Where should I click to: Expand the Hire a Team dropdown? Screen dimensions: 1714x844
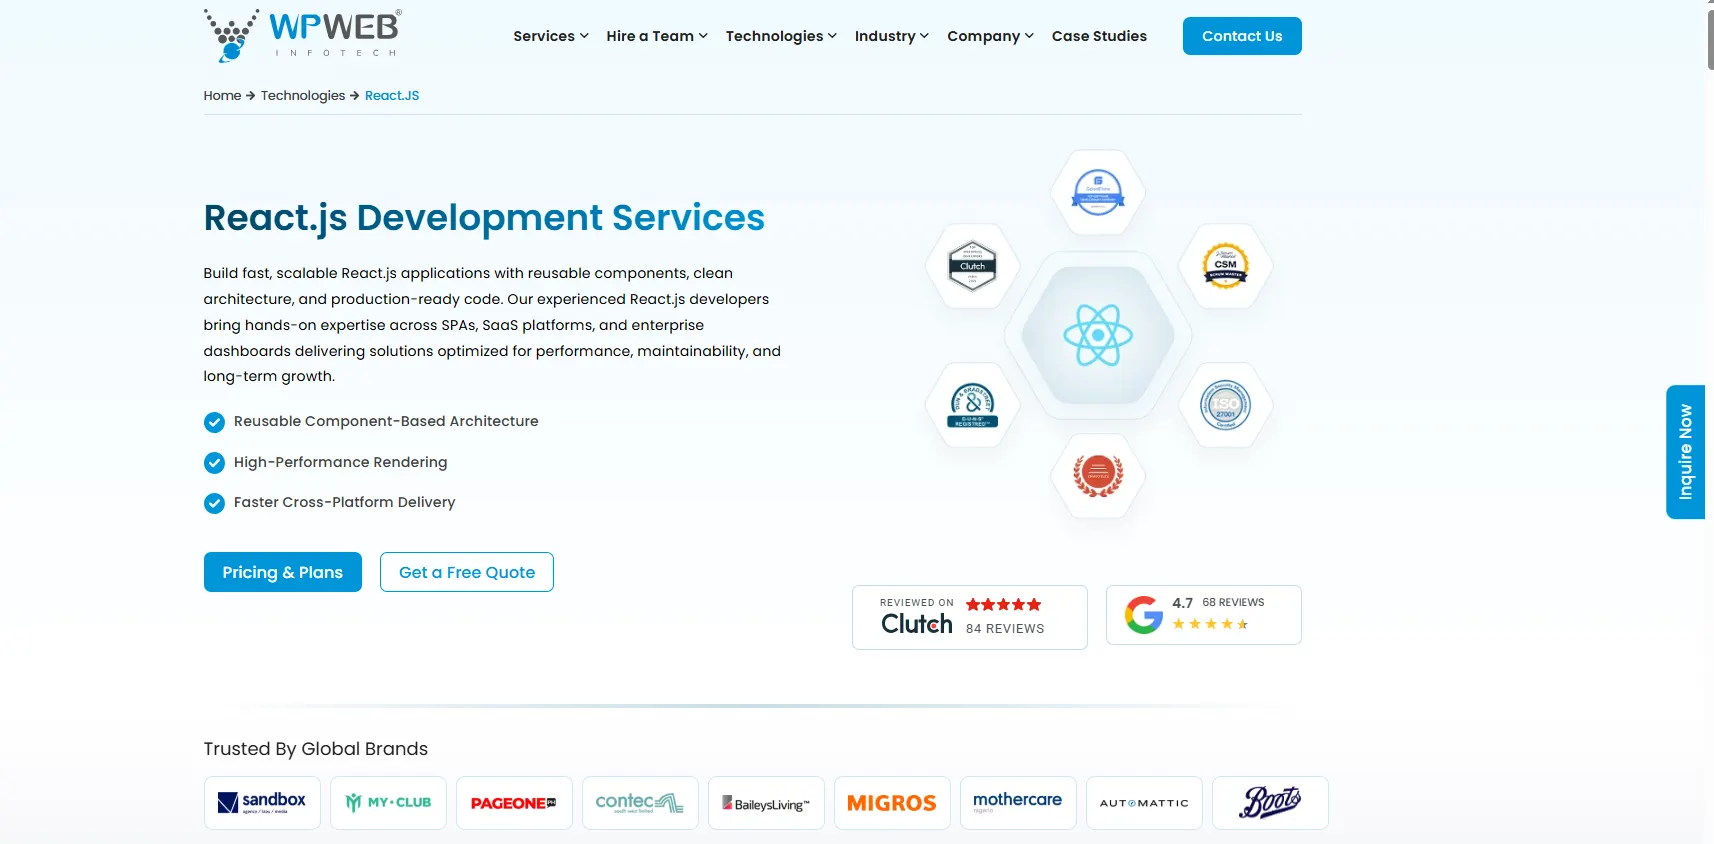pos(657,36)
